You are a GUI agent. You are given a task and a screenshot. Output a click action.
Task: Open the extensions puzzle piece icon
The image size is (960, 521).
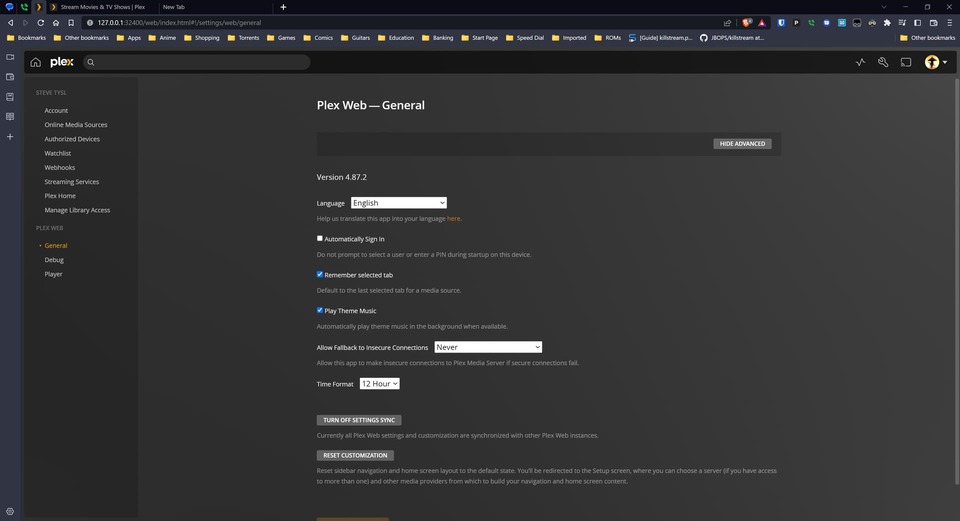[x=887, y=23]
